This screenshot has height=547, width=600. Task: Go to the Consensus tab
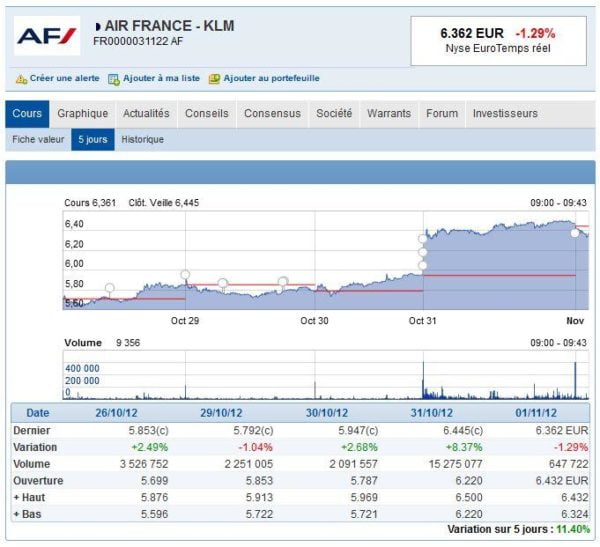272,114
